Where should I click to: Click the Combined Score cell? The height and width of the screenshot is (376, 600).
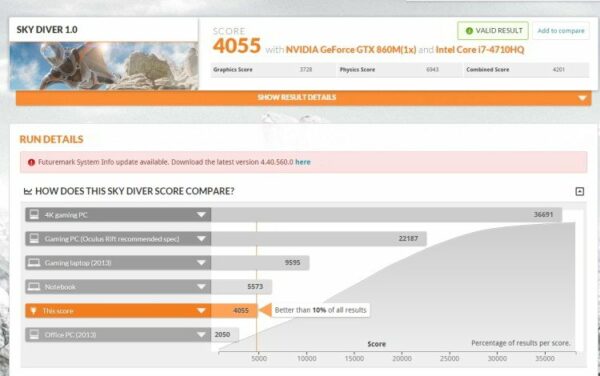click(527, 70)
